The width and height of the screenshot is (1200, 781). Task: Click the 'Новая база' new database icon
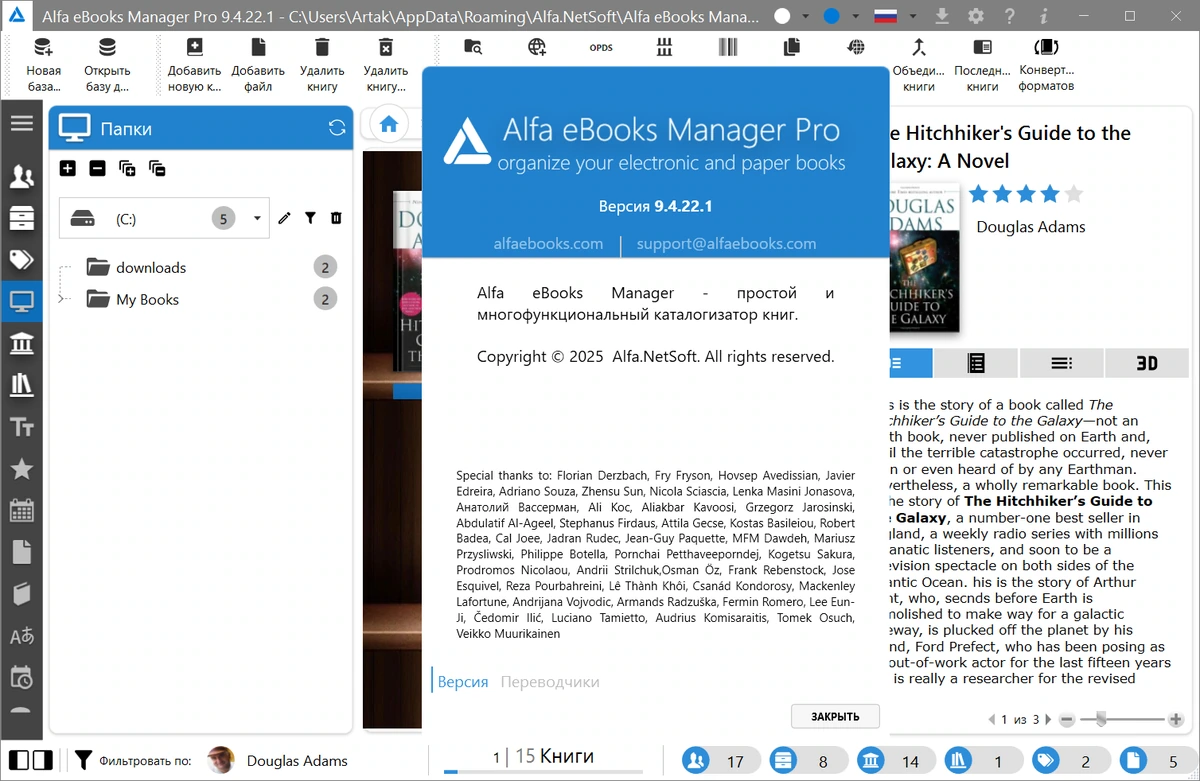(x=43, y=47)
